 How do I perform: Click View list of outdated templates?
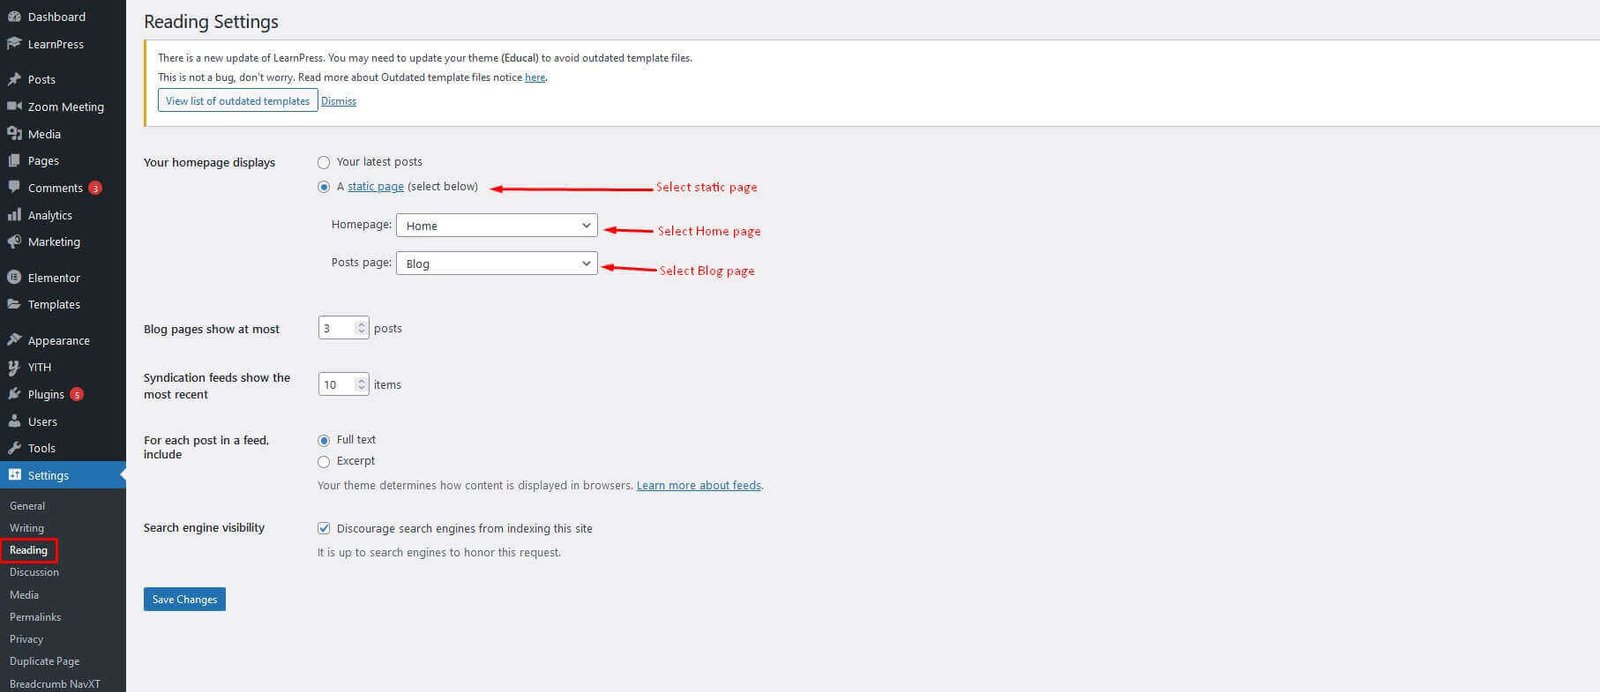(238, 101)
